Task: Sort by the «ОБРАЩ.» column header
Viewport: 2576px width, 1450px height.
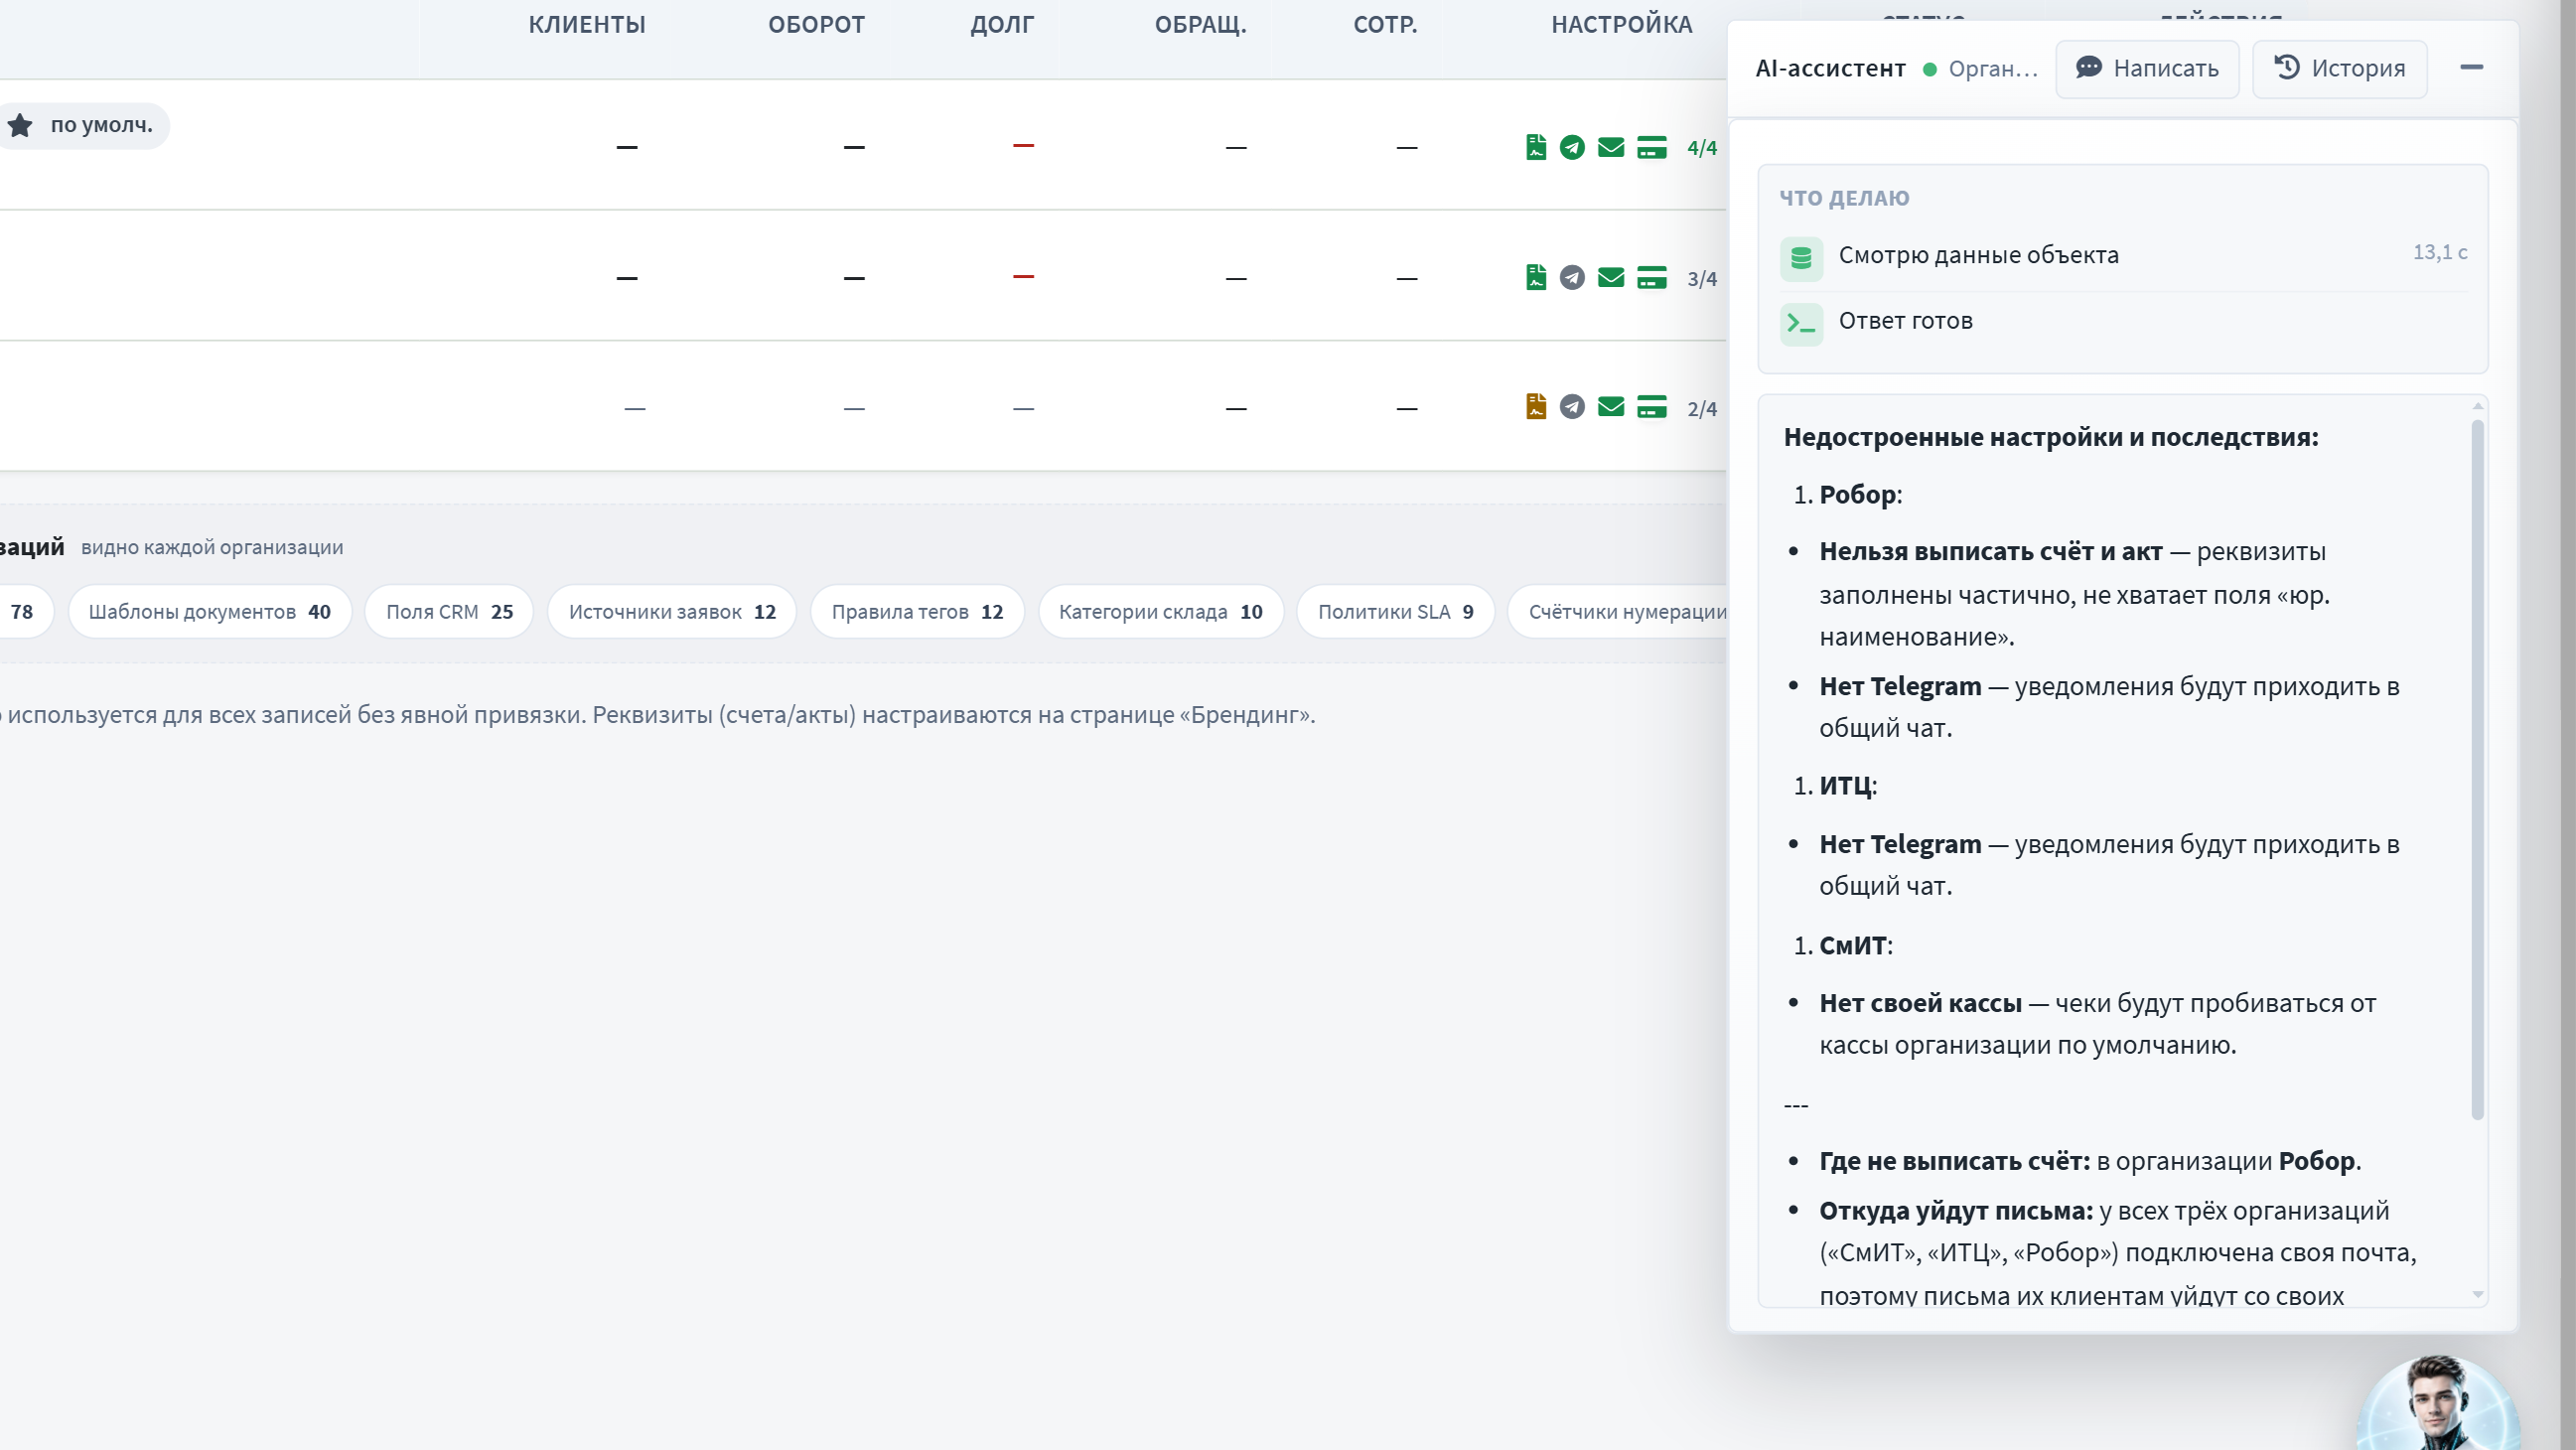Action: (x=1200, y=25)
